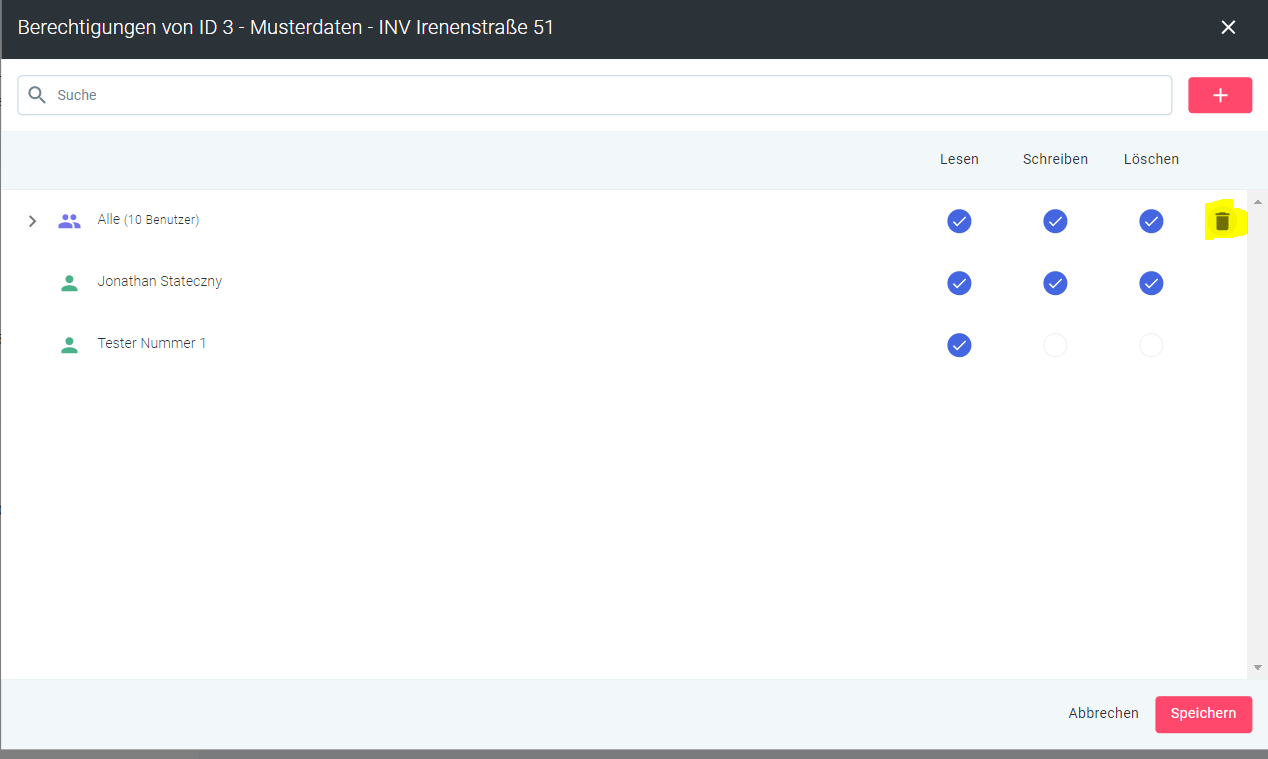This screenshot has width=1268, height=759.
Task: Click the Alle group people icon
Action: [69, 221]
